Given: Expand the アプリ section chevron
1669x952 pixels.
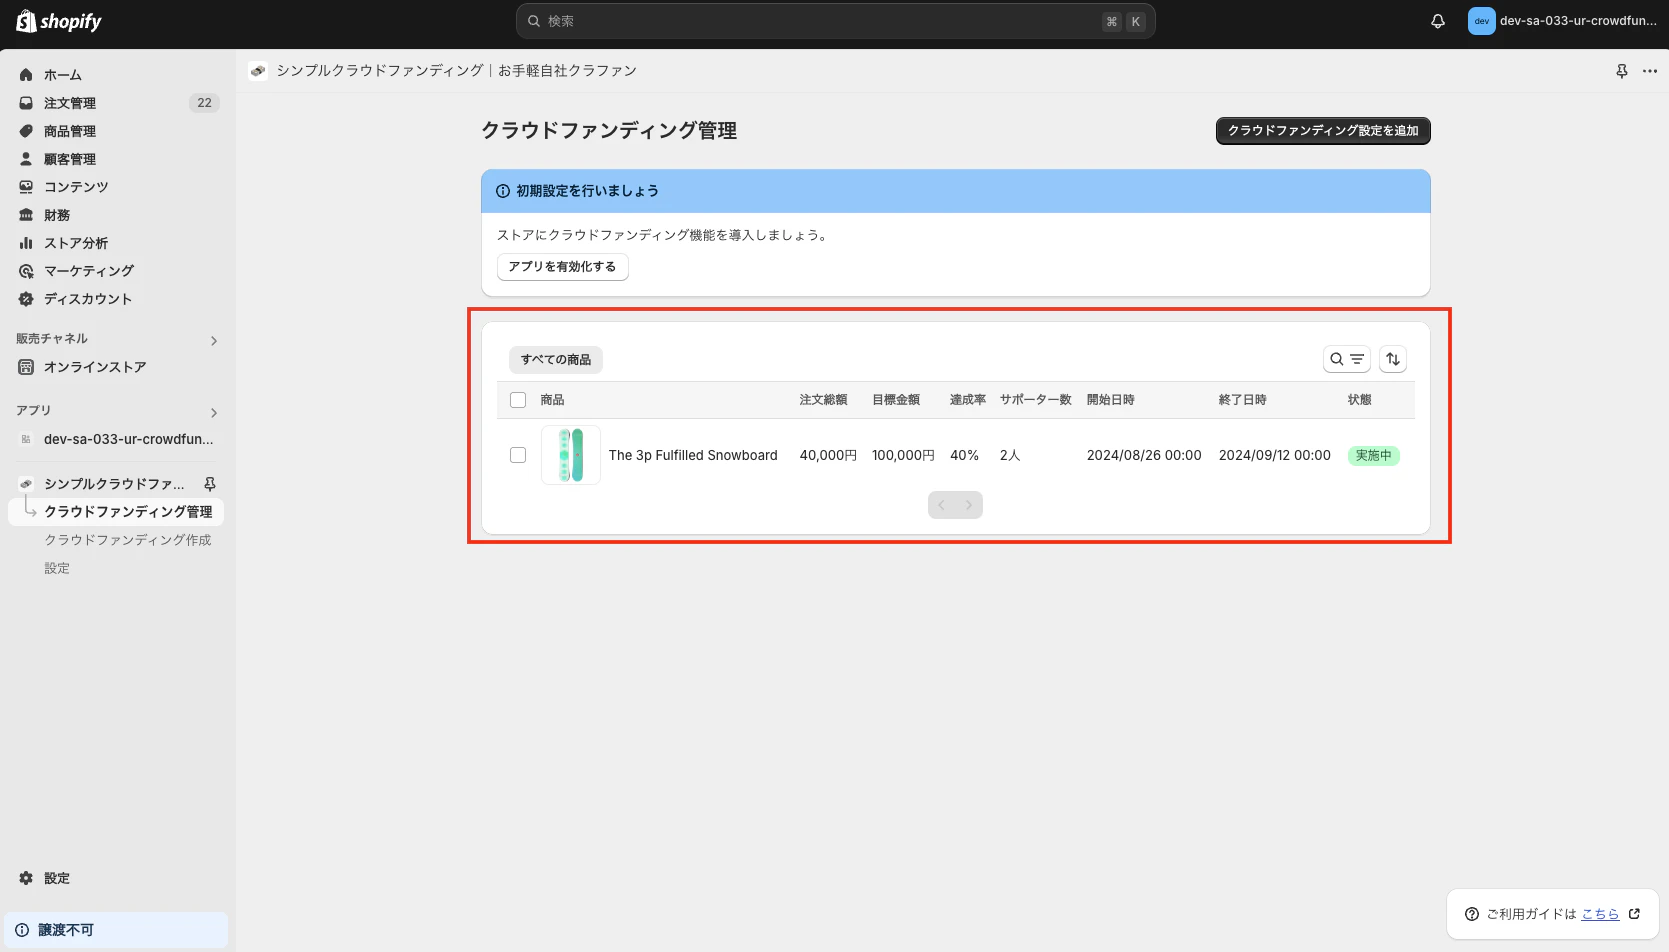Looking at the screenshot, I should point(213,412).
